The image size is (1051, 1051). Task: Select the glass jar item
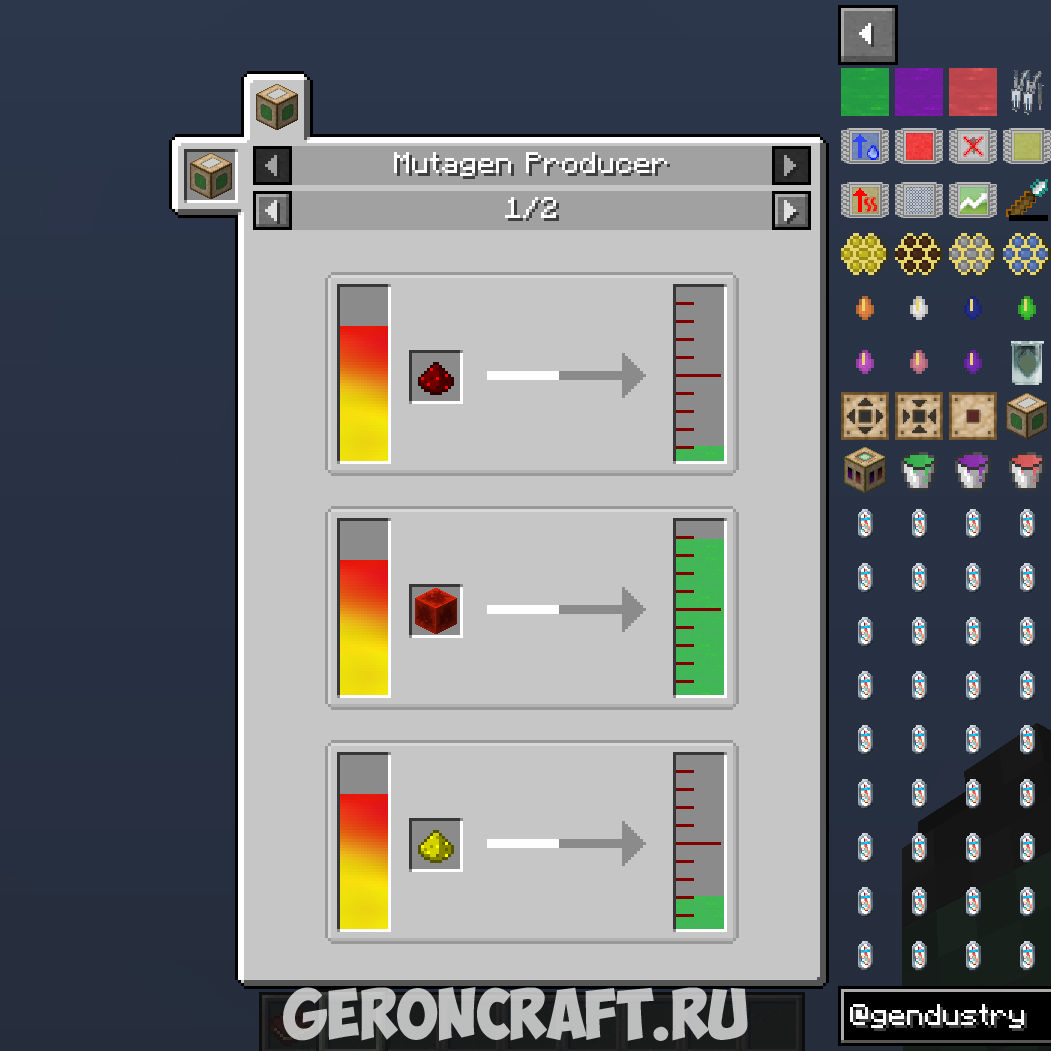pyautogui.click(x=1026, y=363)
